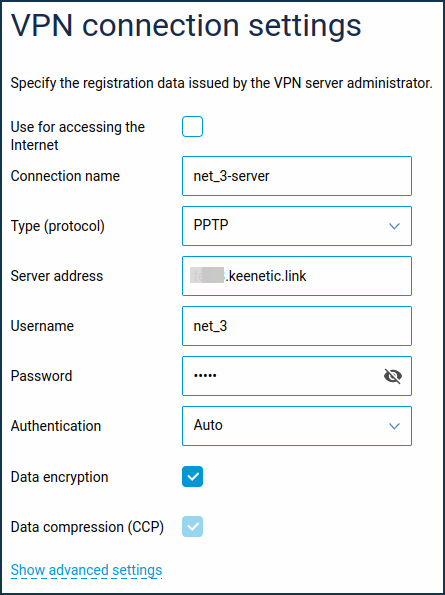The image size is (445, 595).
Task: Toggle password visibility eye icon
Action: pyautogui.click(x=393, y=376)
